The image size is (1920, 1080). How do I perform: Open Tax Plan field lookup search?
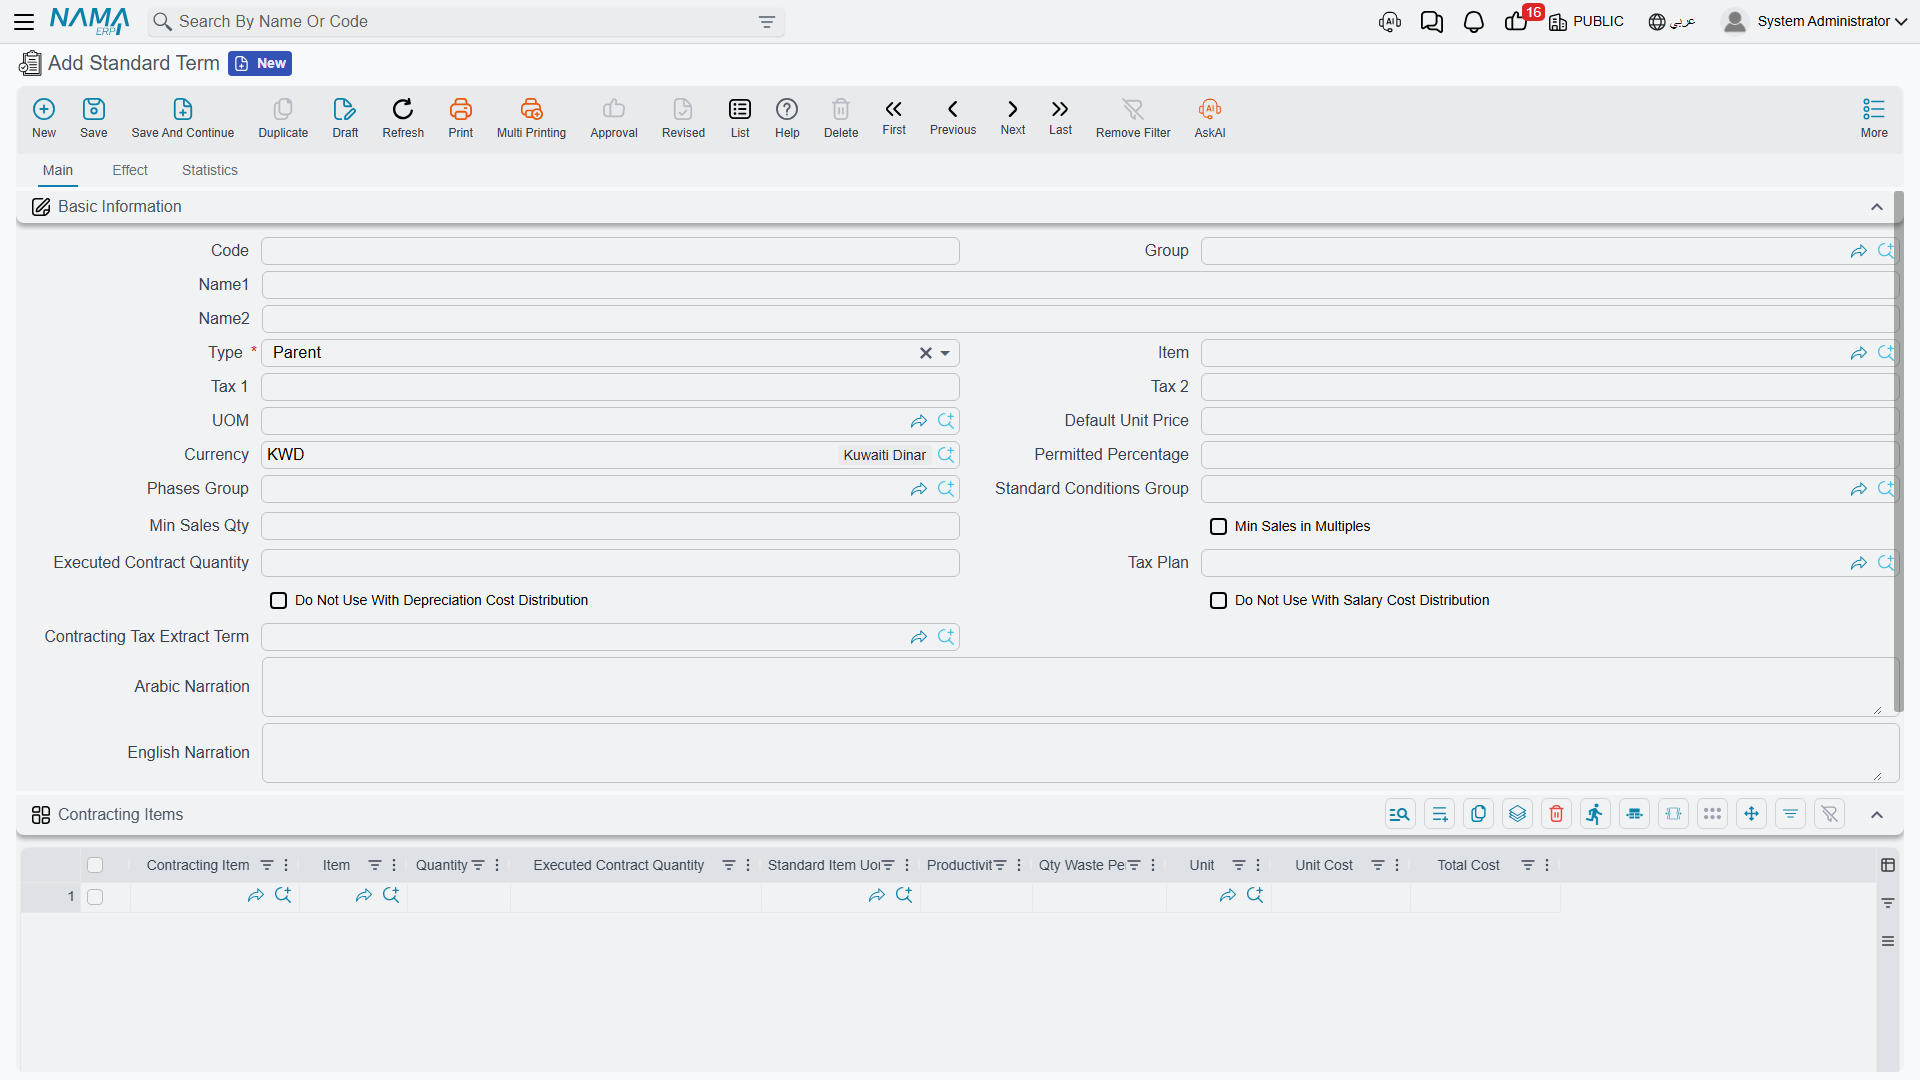[1886, 563]
